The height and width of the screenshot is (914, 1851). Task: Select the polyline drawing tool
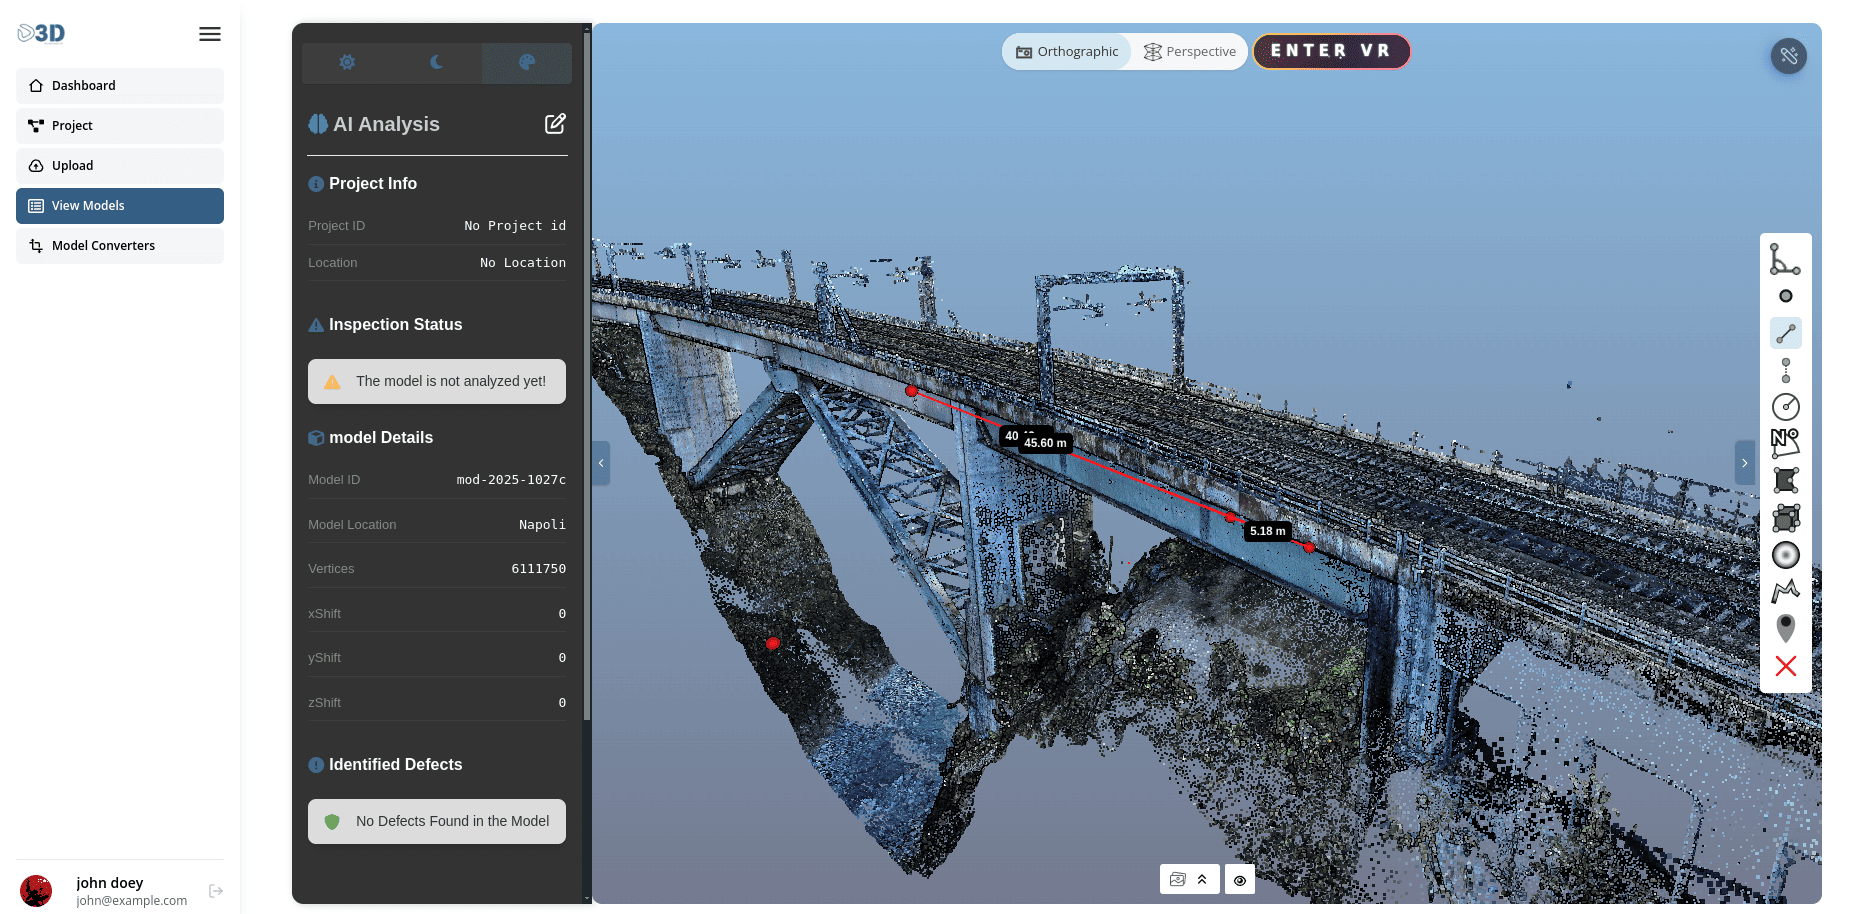click(x=1786, y=591)
